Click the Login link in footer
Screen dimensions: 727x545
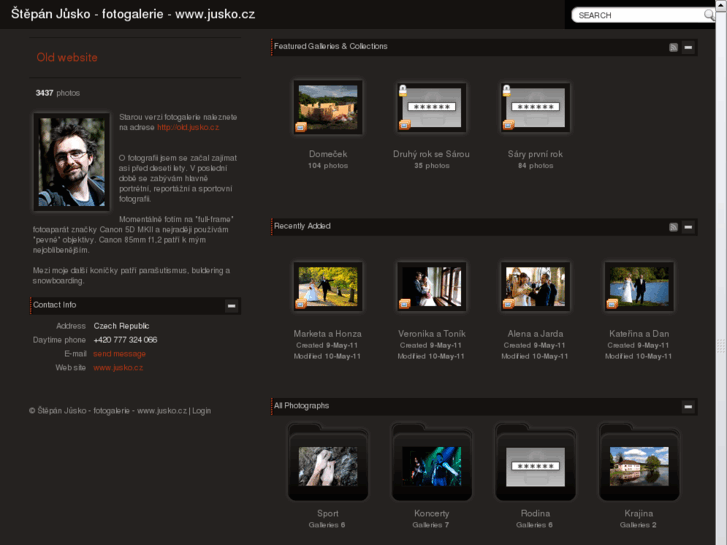(x=201, y=410)
